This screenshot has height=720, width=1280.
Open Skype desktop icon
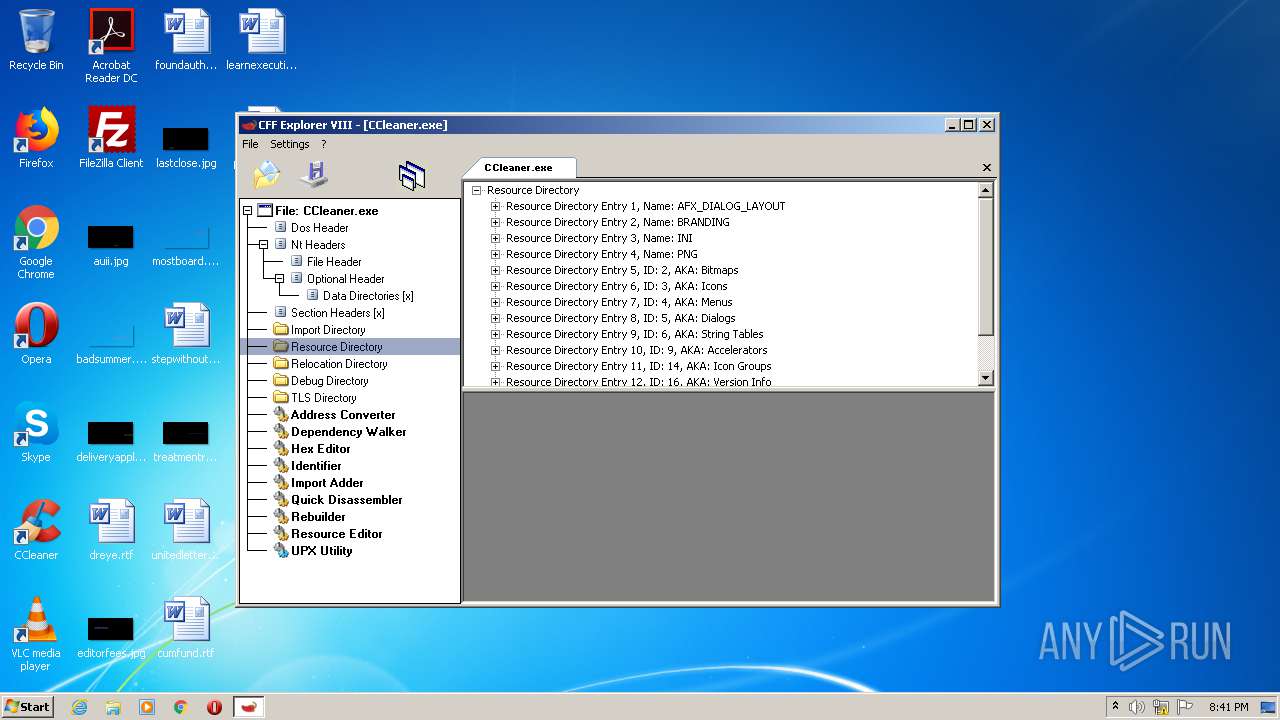tap(36, 432)
